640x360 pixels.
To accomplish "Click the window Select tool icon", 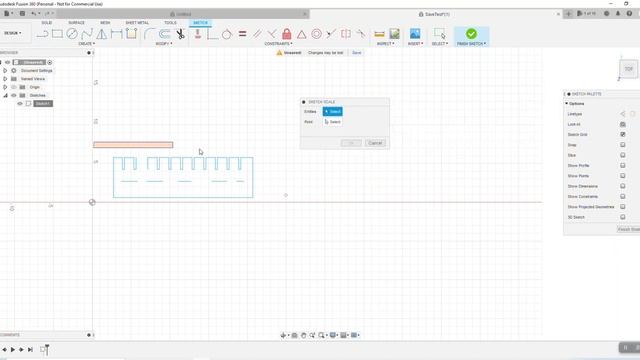I will tap(440, 34).
